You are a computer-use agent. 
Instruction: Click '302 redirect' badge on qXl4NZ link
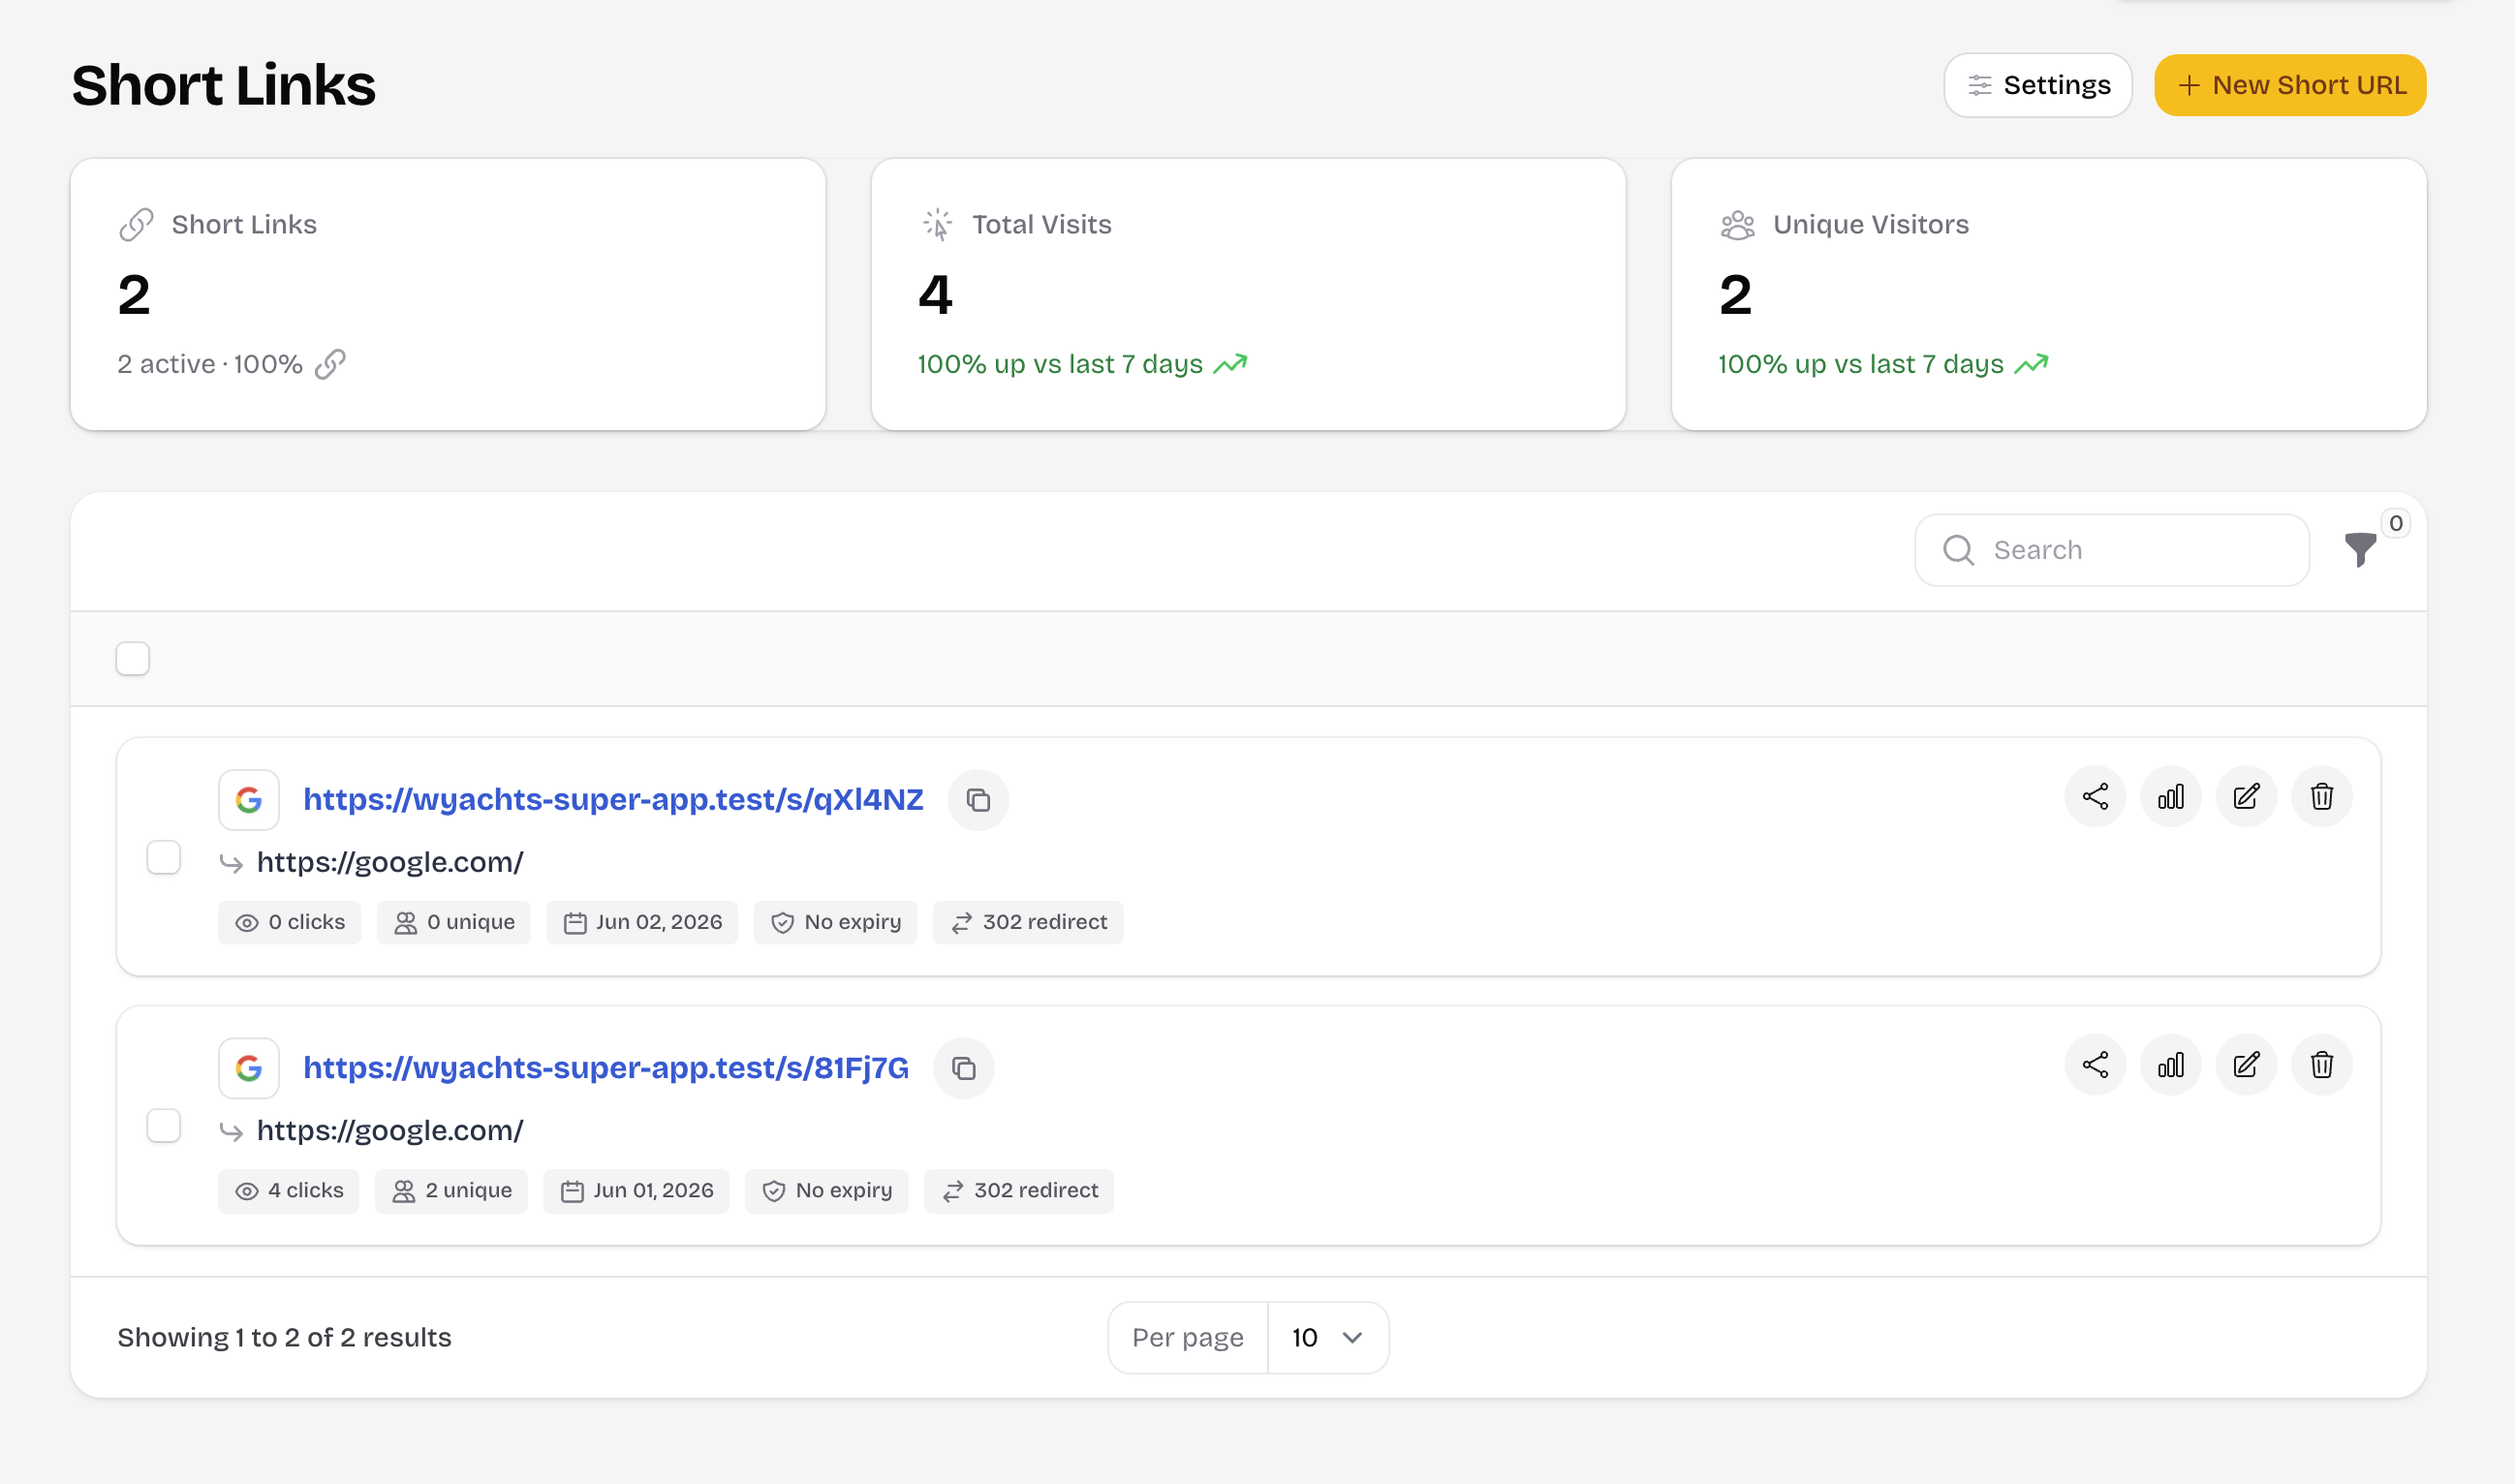(x=1028, y=922)
